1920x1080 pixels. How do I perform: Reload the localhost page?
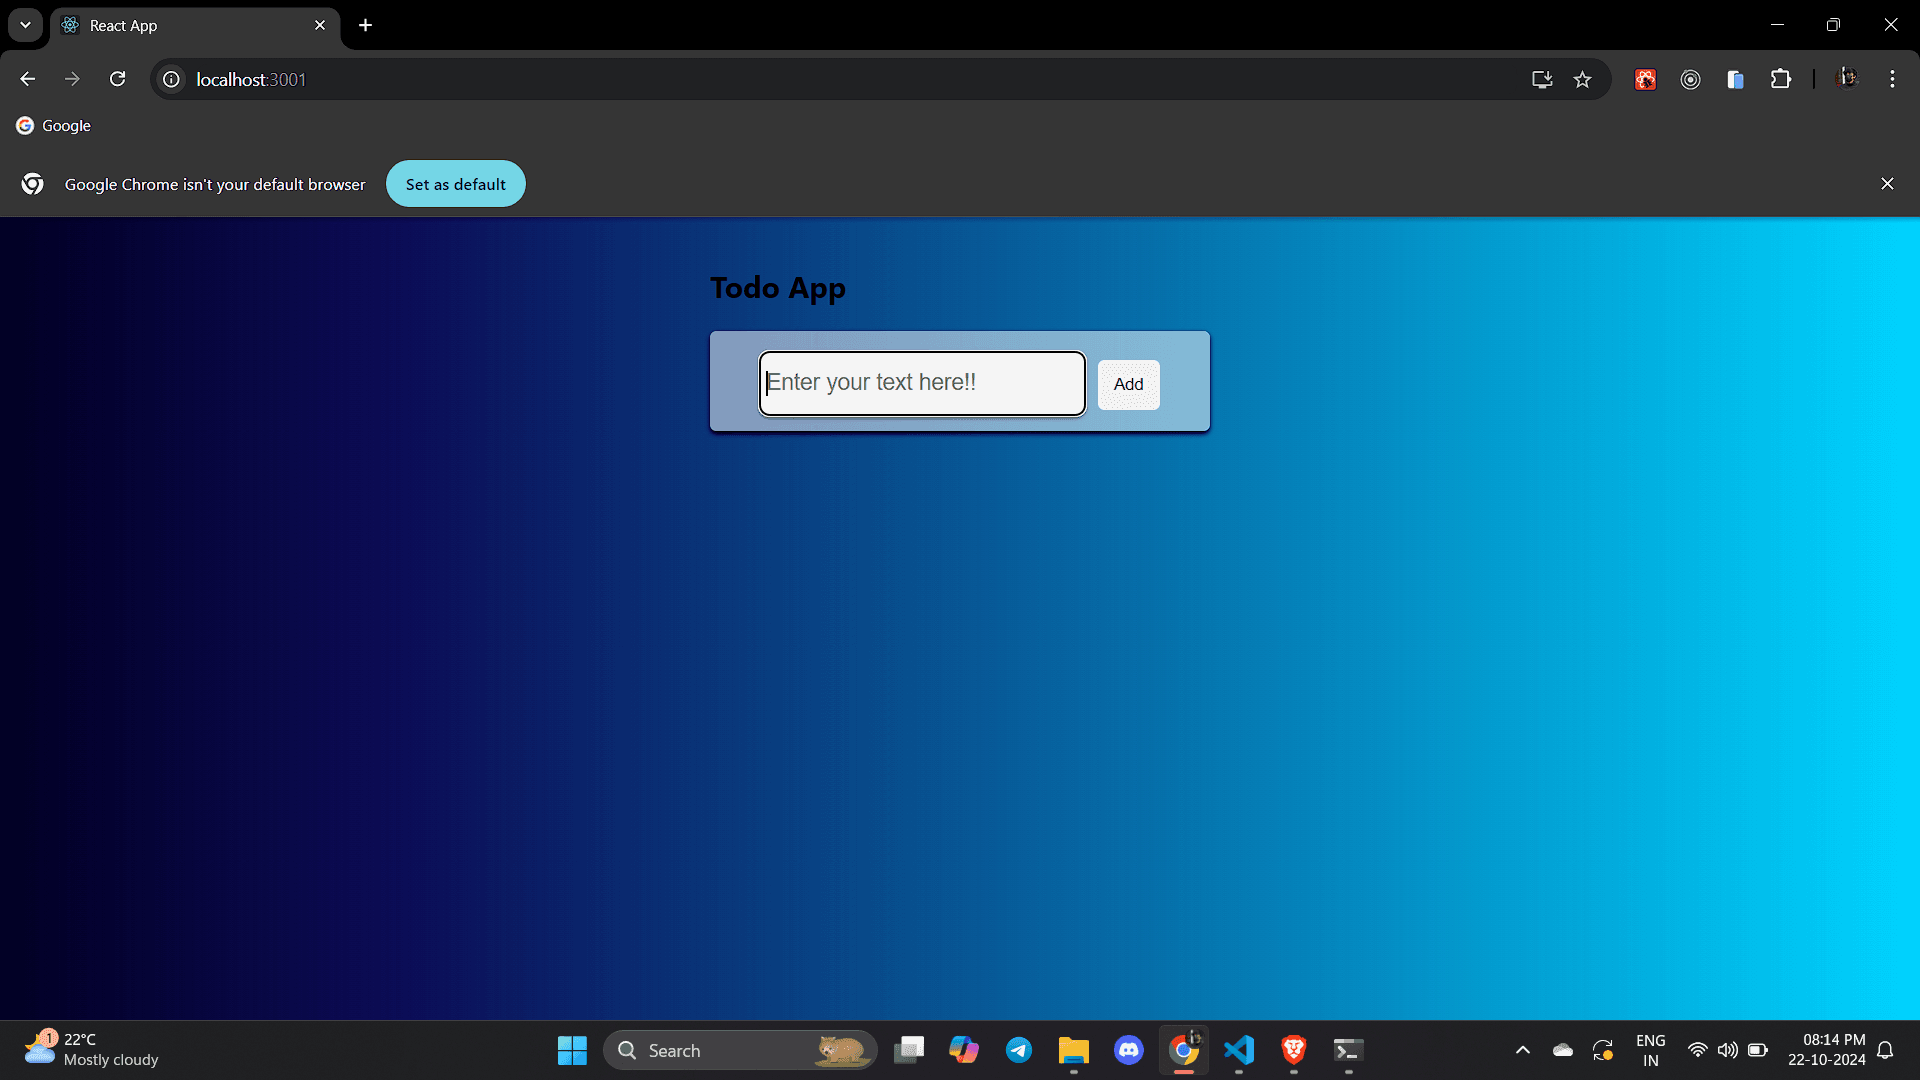coord(117,79)
